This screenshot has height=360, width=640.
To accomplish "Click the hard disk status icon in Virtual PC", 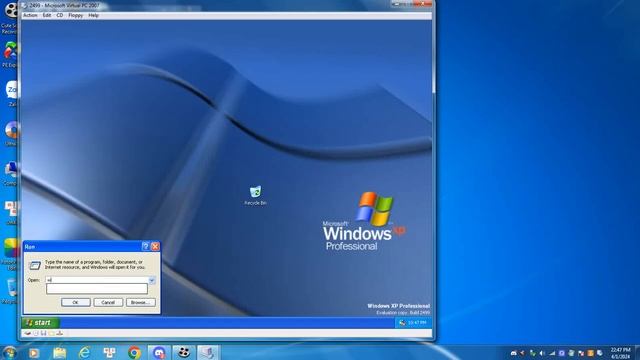I will coord(27,333).
